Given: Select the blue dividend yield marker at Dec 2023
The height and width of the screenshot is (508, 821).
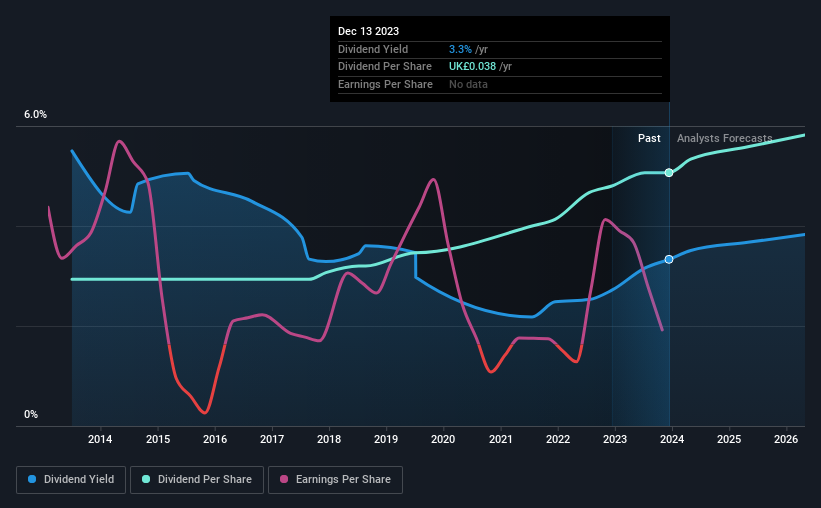Looking at the screenshot, I should tap(669, 259).
